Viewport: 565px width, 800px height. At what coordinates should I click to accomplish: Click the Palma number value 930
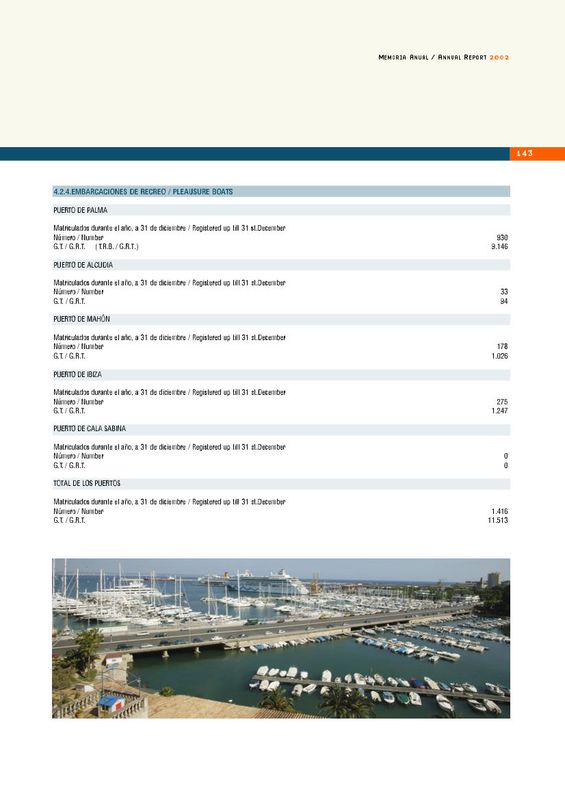click(502, 238)
